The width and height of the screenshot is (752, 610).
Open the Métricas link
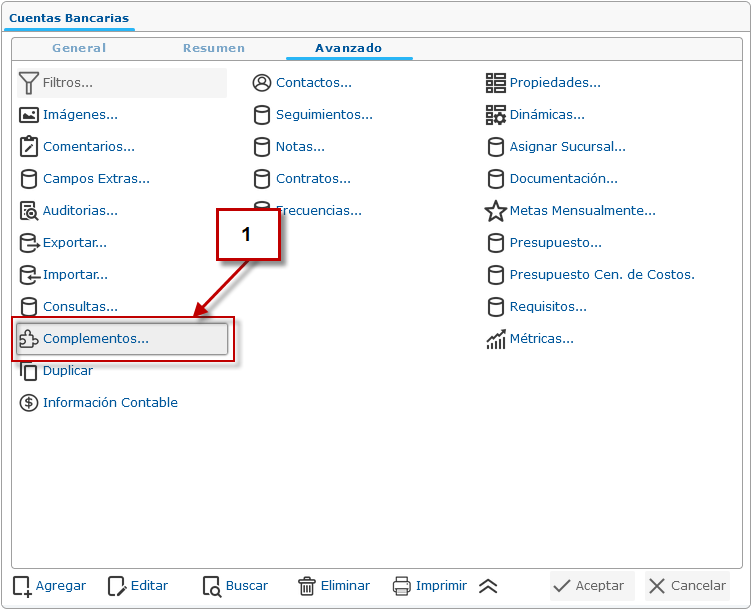coord(542,339)
